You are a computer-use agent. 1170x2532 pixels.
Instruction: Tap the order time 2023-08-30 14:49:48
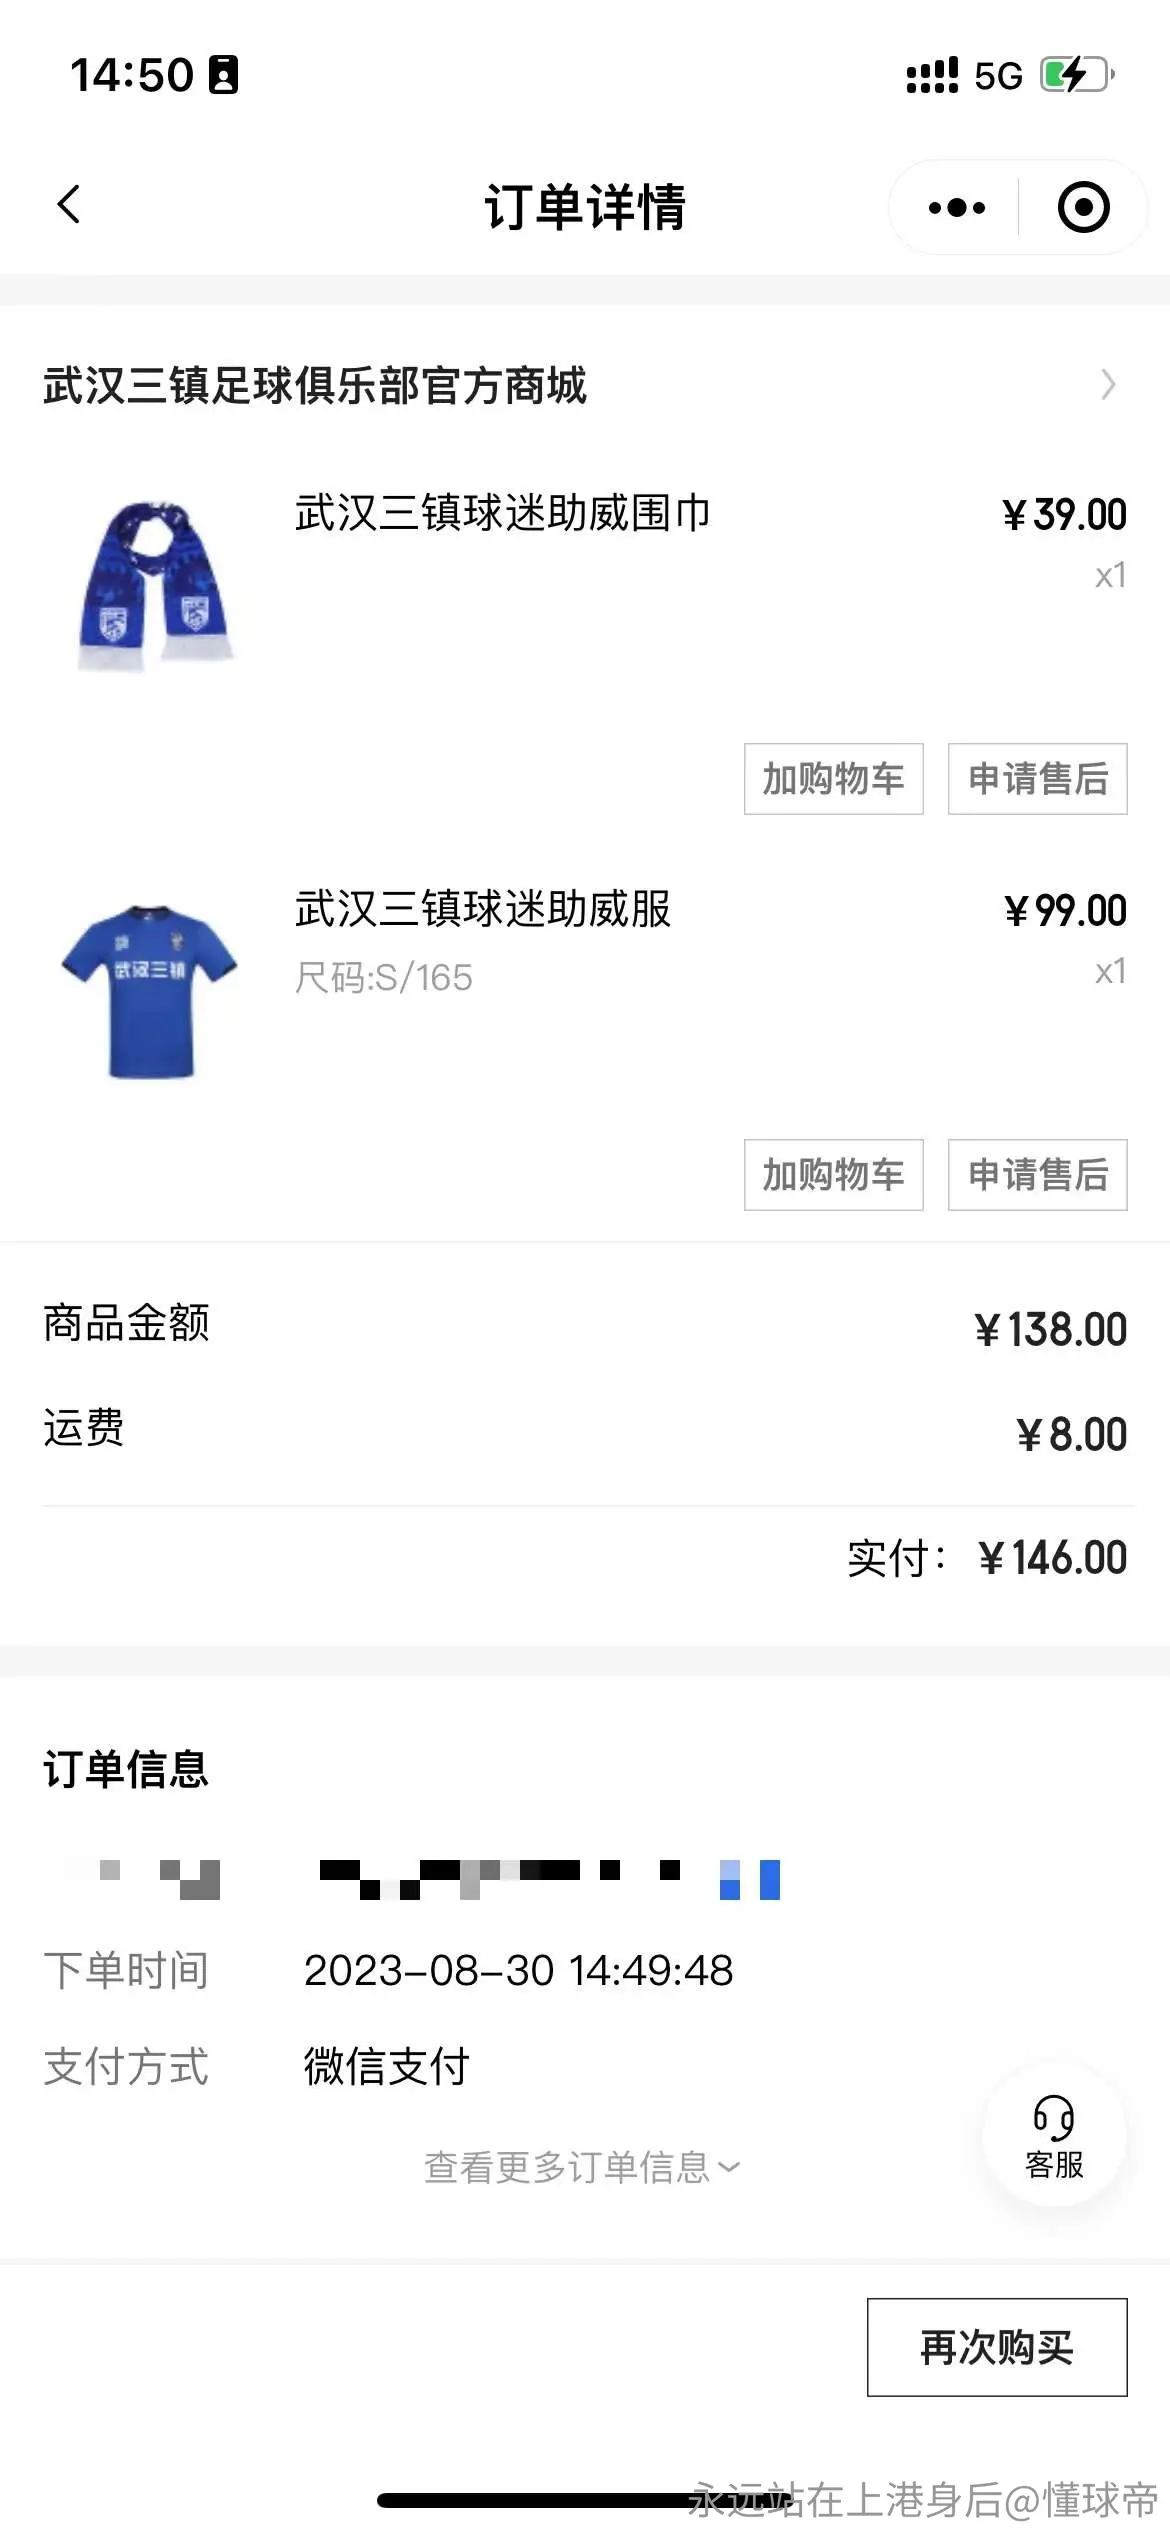point(518,1970)
